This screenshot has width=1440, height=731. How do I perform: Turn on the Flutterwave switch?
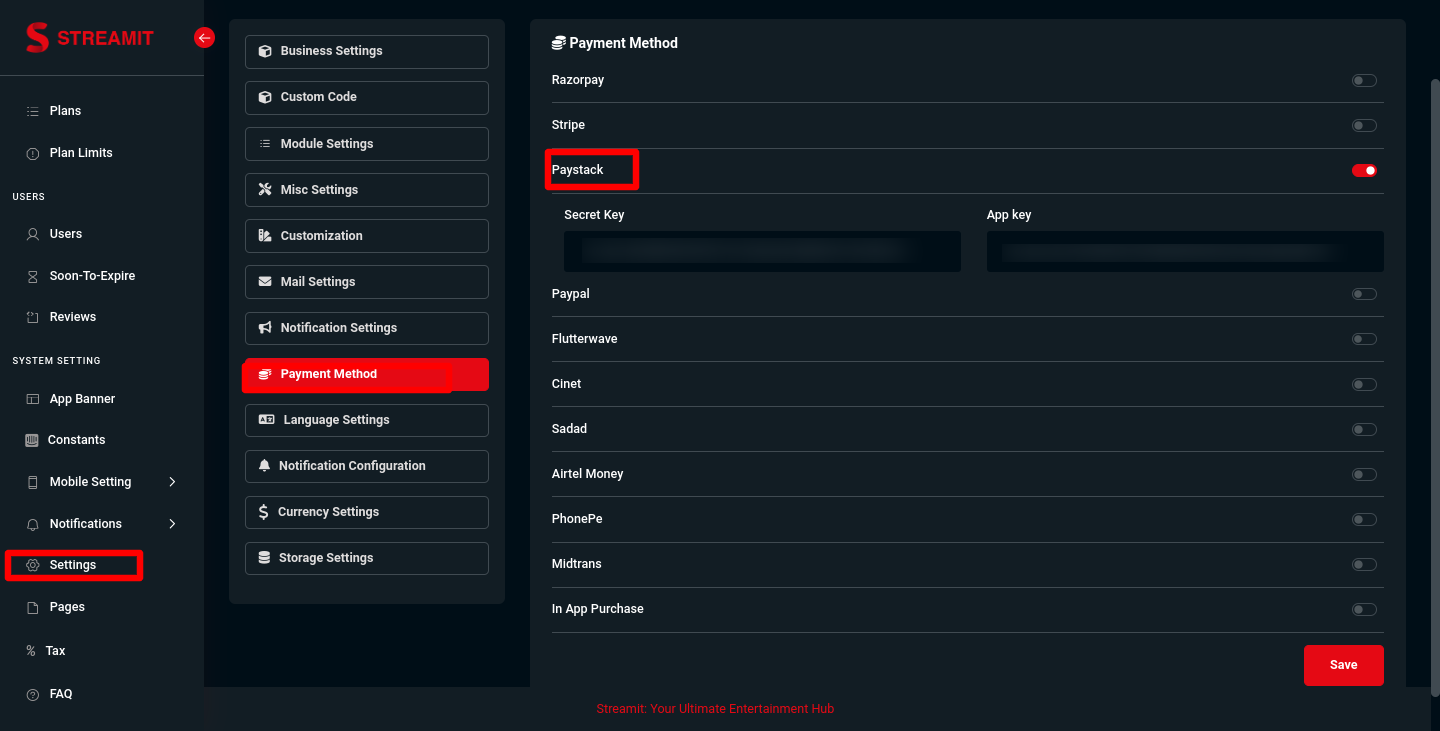(1364, 339)
